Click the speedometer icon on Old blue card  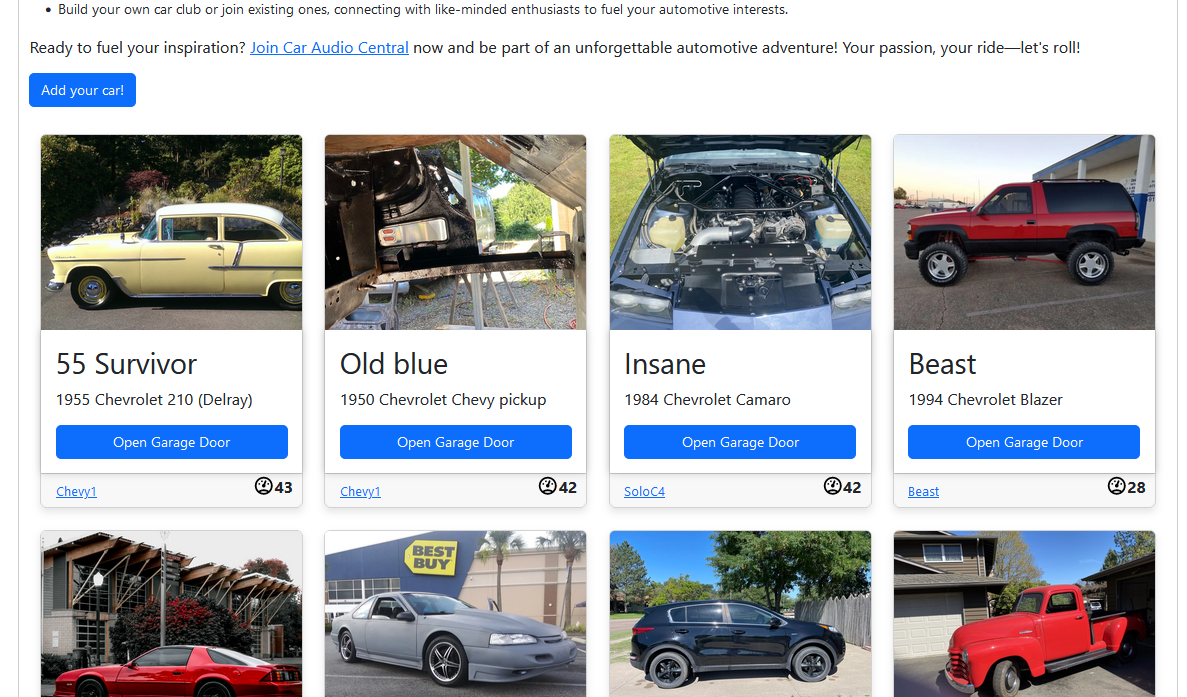pos(547,486)
